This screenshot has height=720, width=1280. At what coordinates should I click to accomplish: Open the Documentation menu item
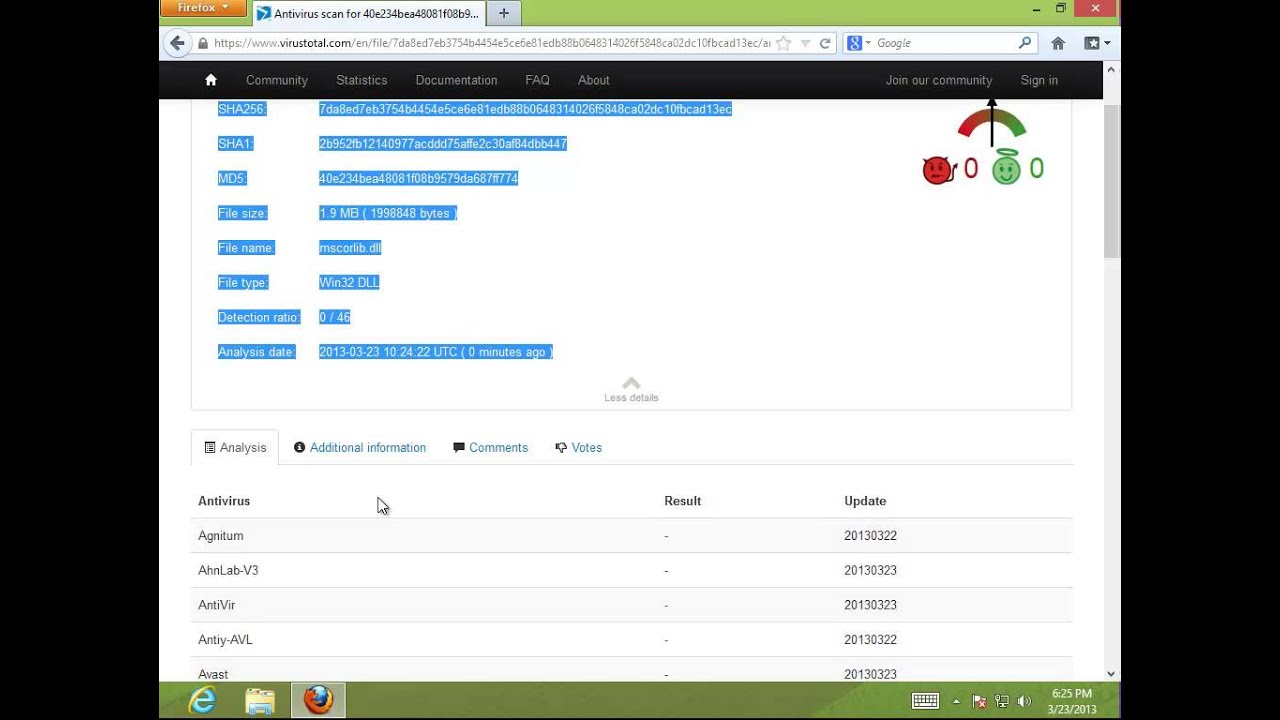[456, 80]
